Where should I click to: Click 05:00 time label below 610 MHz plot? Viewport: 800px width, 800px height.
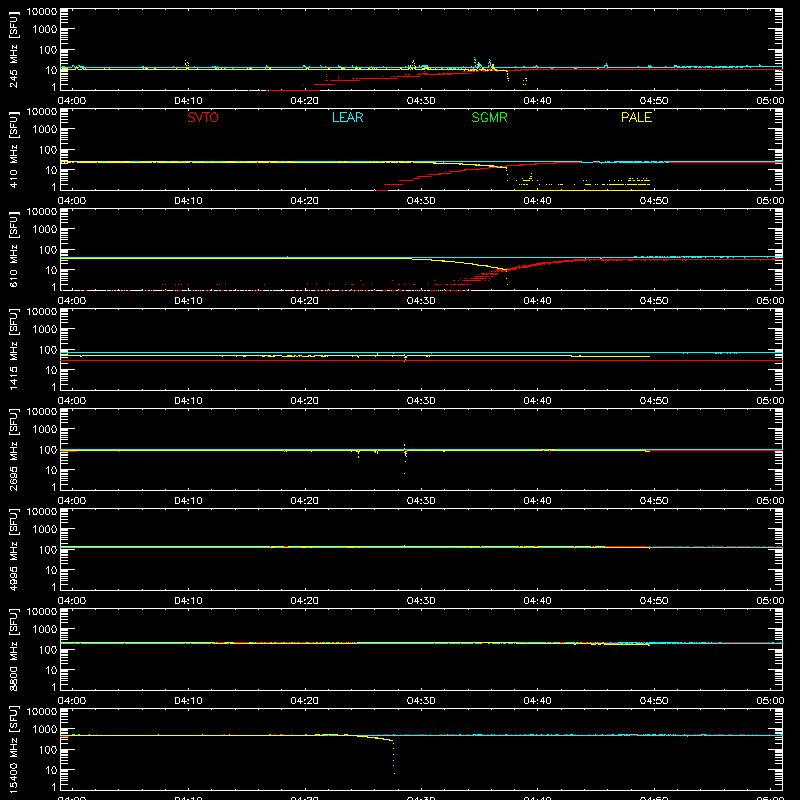click(x=770, y=301)
